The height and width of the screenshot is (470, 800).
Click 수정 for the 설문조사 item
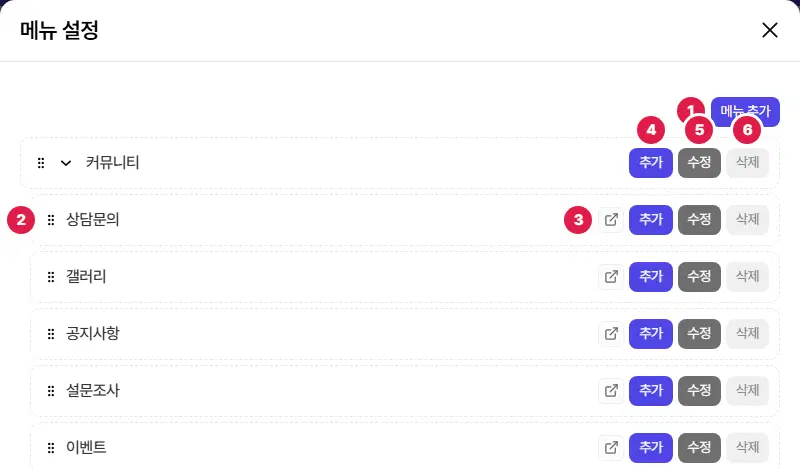(x=699, y=391)
